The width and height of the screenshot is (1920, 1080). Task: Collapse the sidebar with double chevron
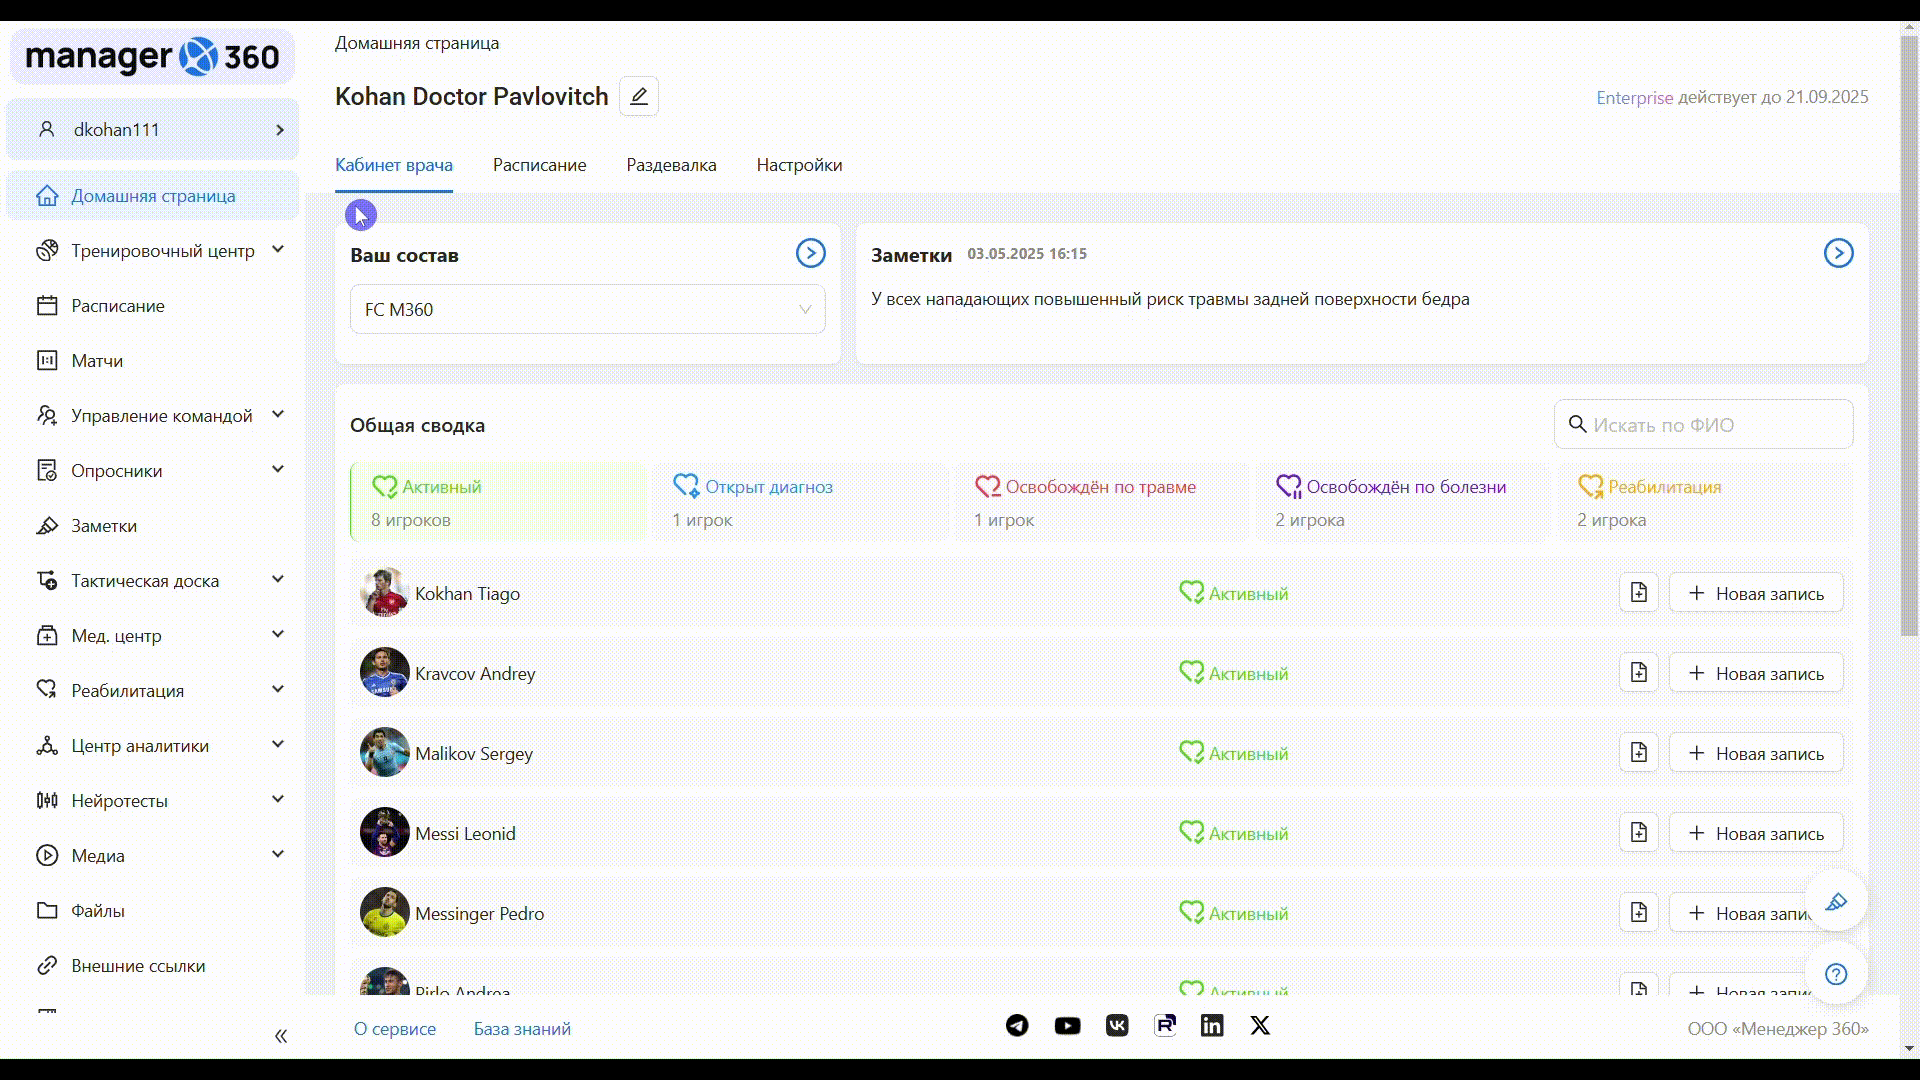[281, 1036]
